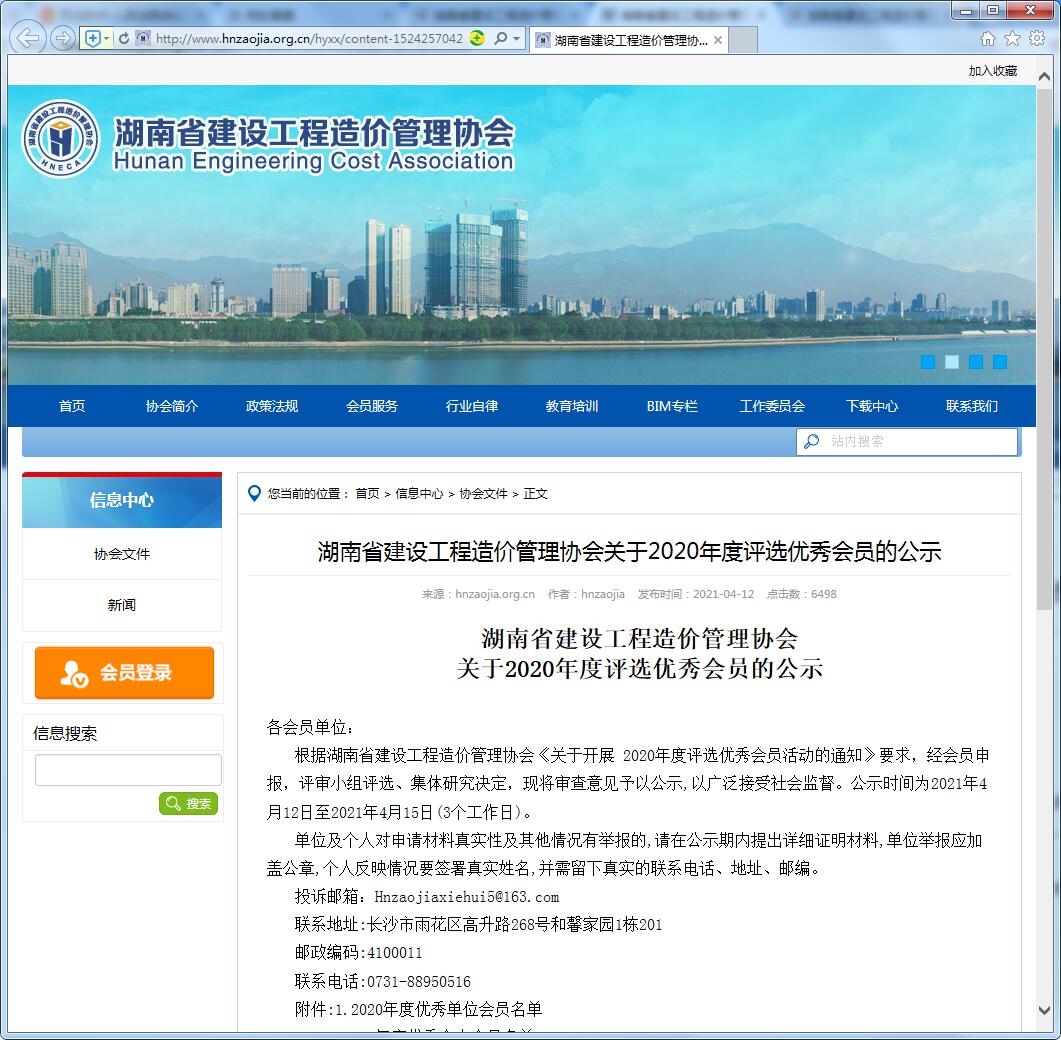Viewport: 1061px width, 1040px height.
Task: Click the favorites star icon
Action: click(1012, 39)
